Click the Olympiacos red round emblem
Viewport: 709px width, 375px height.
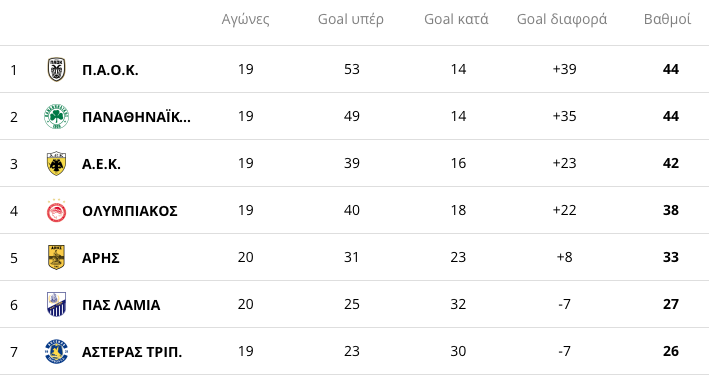[57, 211]
